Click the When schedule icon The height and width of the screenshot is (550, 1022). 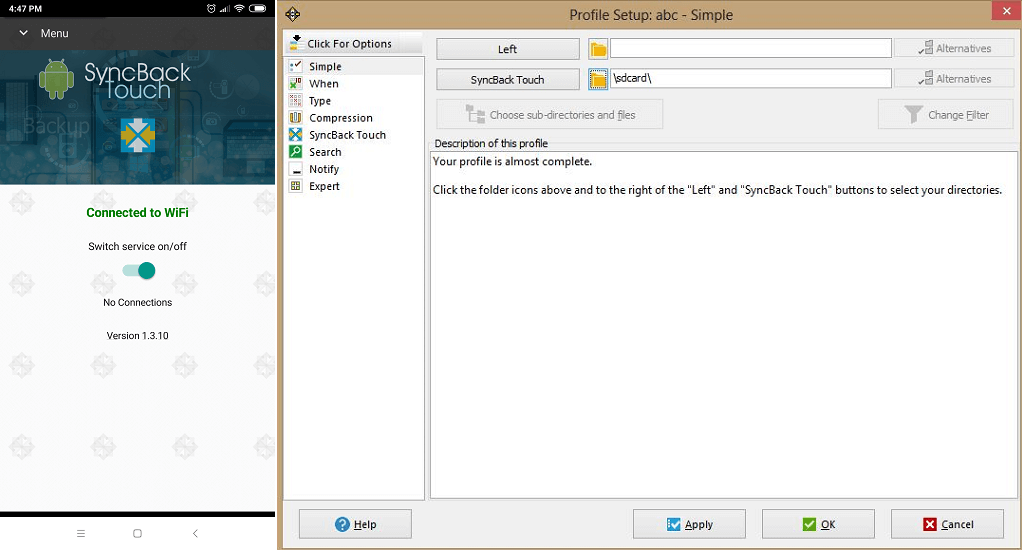click(x=296, y=83)
